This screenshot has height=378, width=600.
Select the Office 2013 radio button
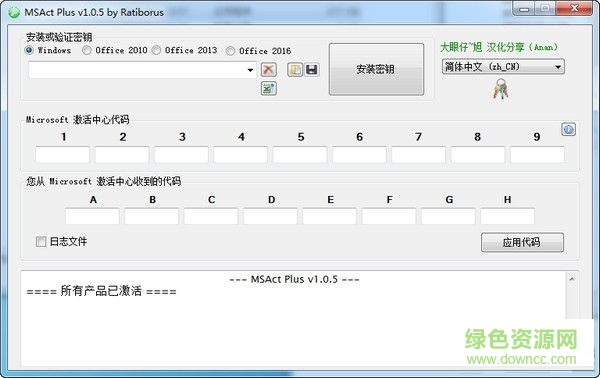[x=156, y=50]
